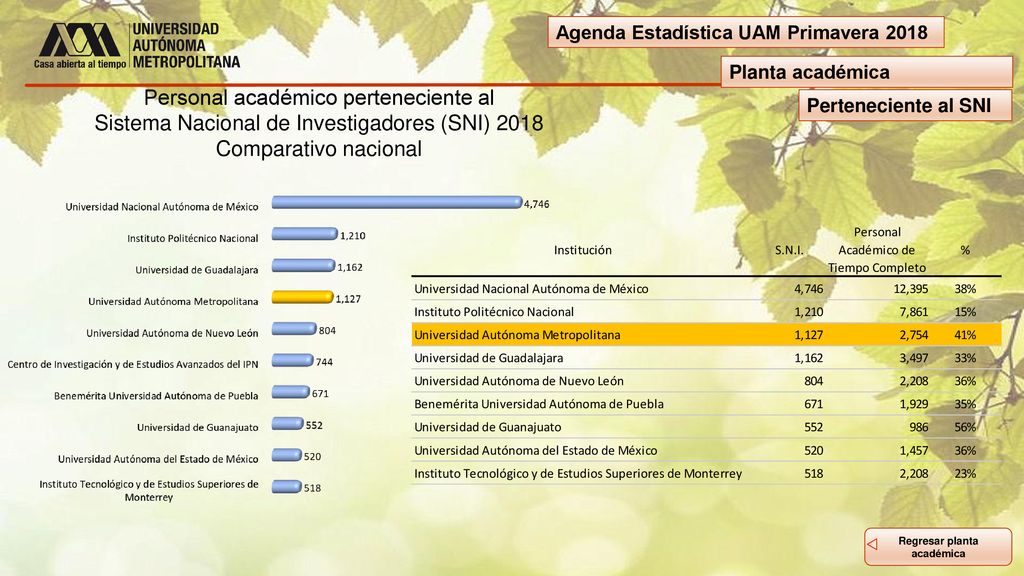Click table cell value 12,395
This screenshot has width=1024, height=576.
pos(910,289)
